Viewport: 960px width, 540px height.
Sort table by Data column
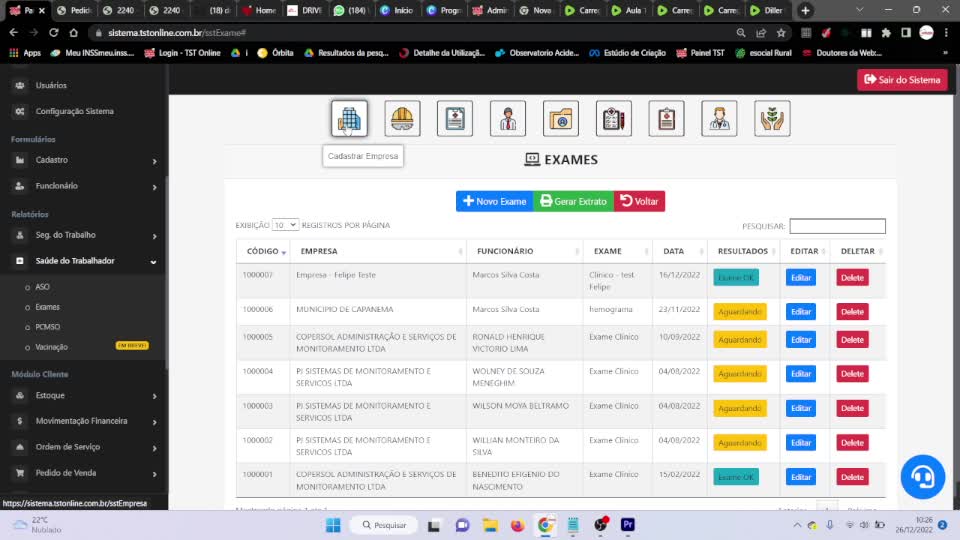(680, 251)
